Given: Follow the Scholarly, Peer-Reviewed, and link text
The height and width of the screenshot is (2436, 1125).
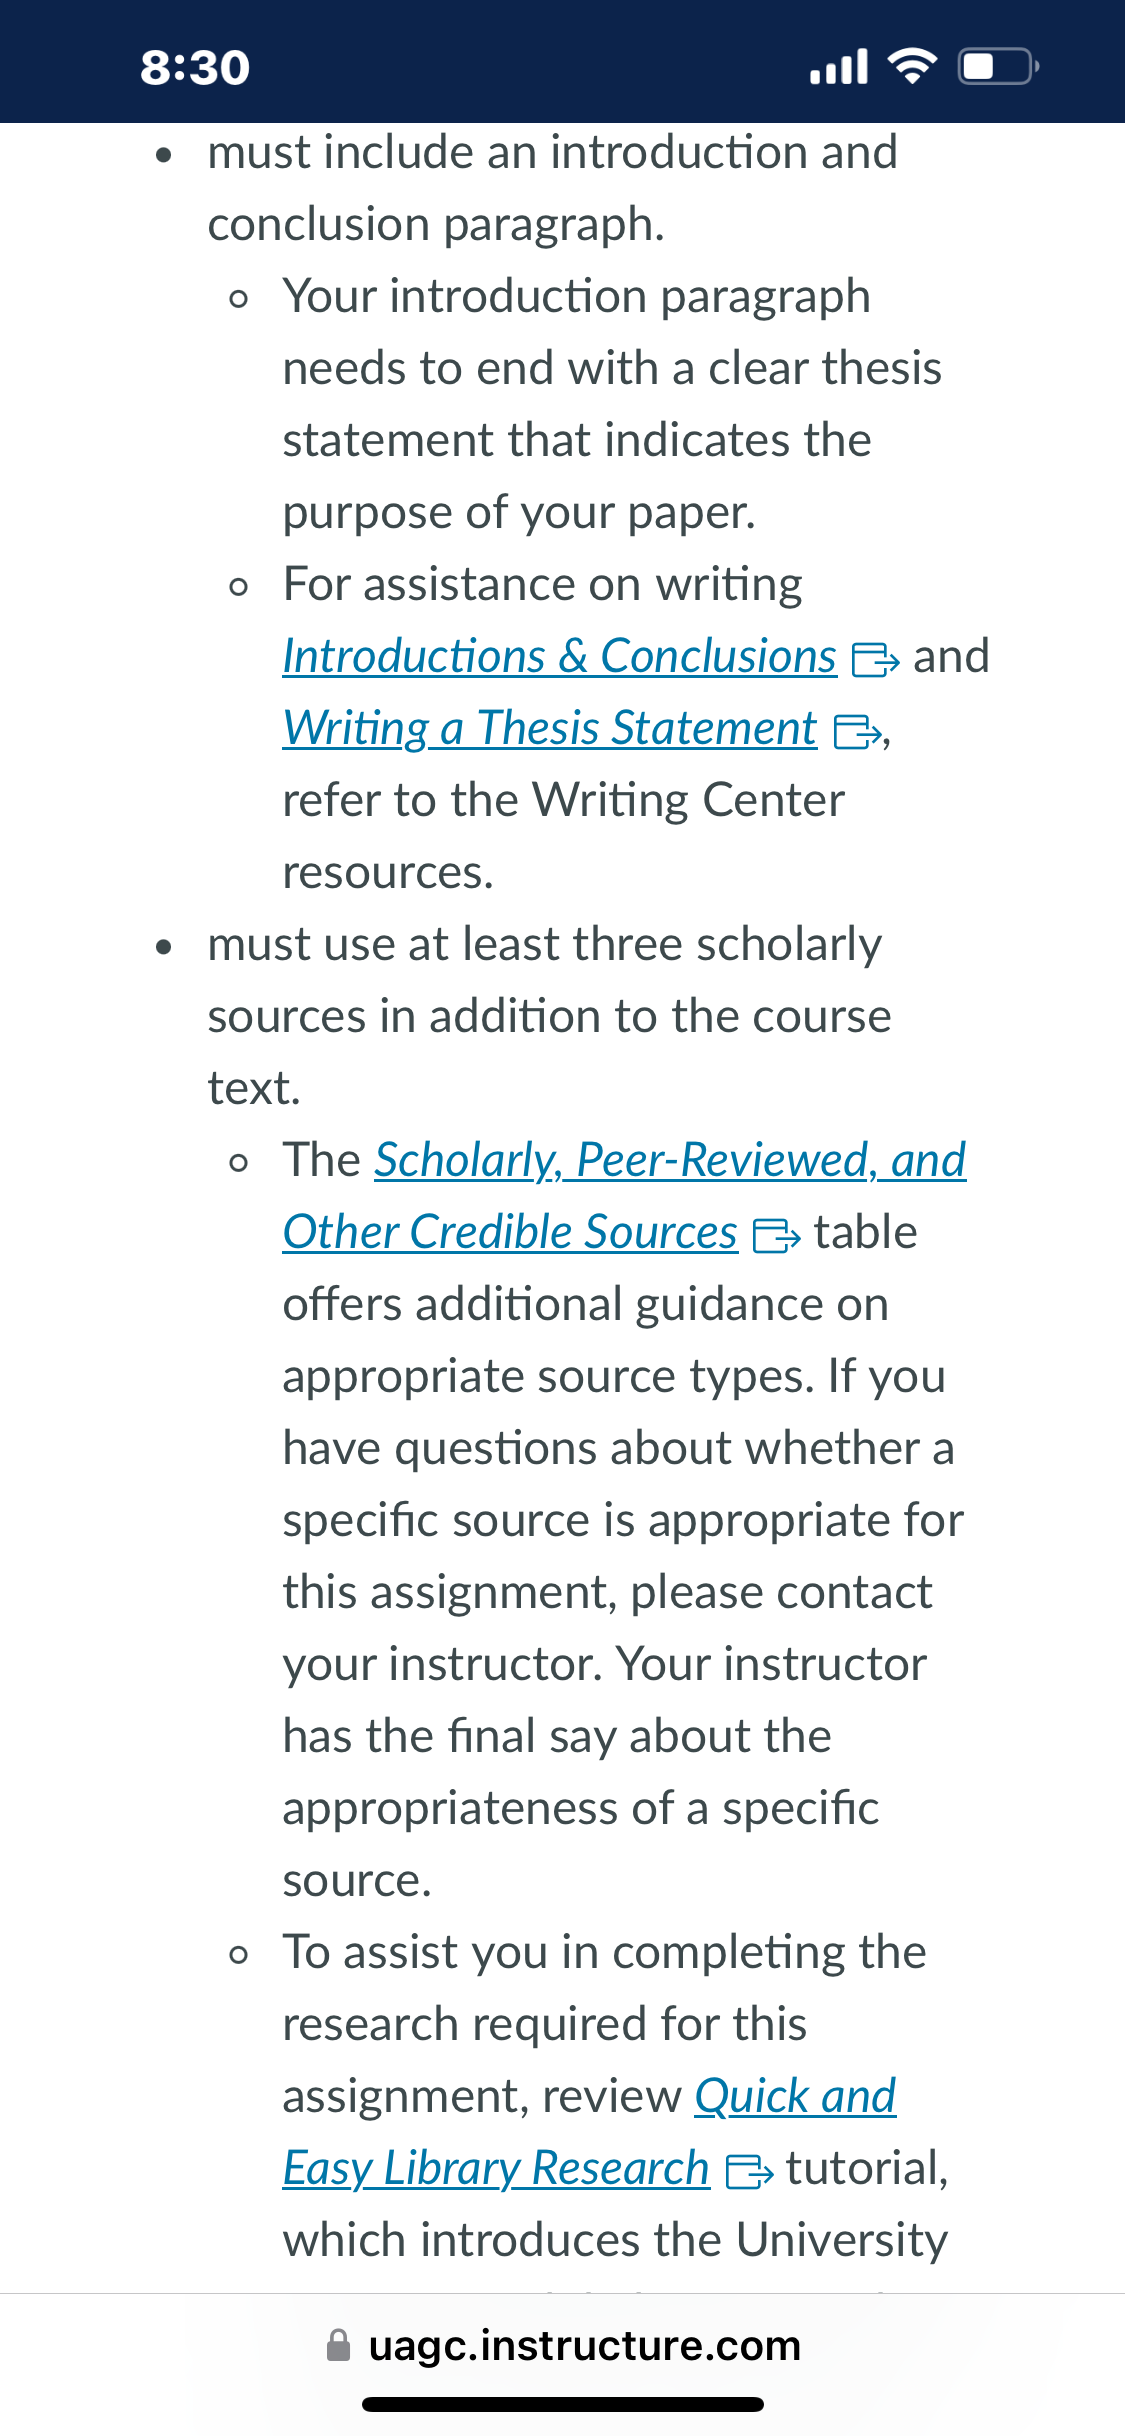Looking at the screenshot, I should click(670, 1161).
